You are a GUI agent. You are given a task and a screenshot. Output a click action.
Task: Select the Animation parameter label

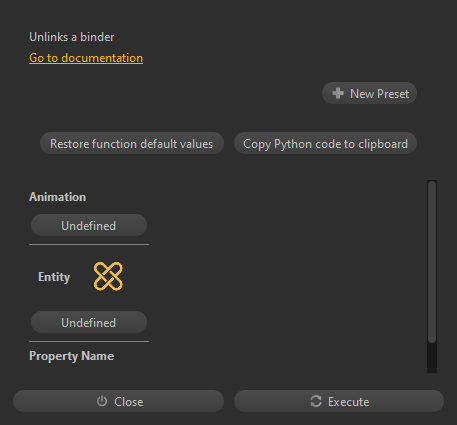tap(58, 197)
